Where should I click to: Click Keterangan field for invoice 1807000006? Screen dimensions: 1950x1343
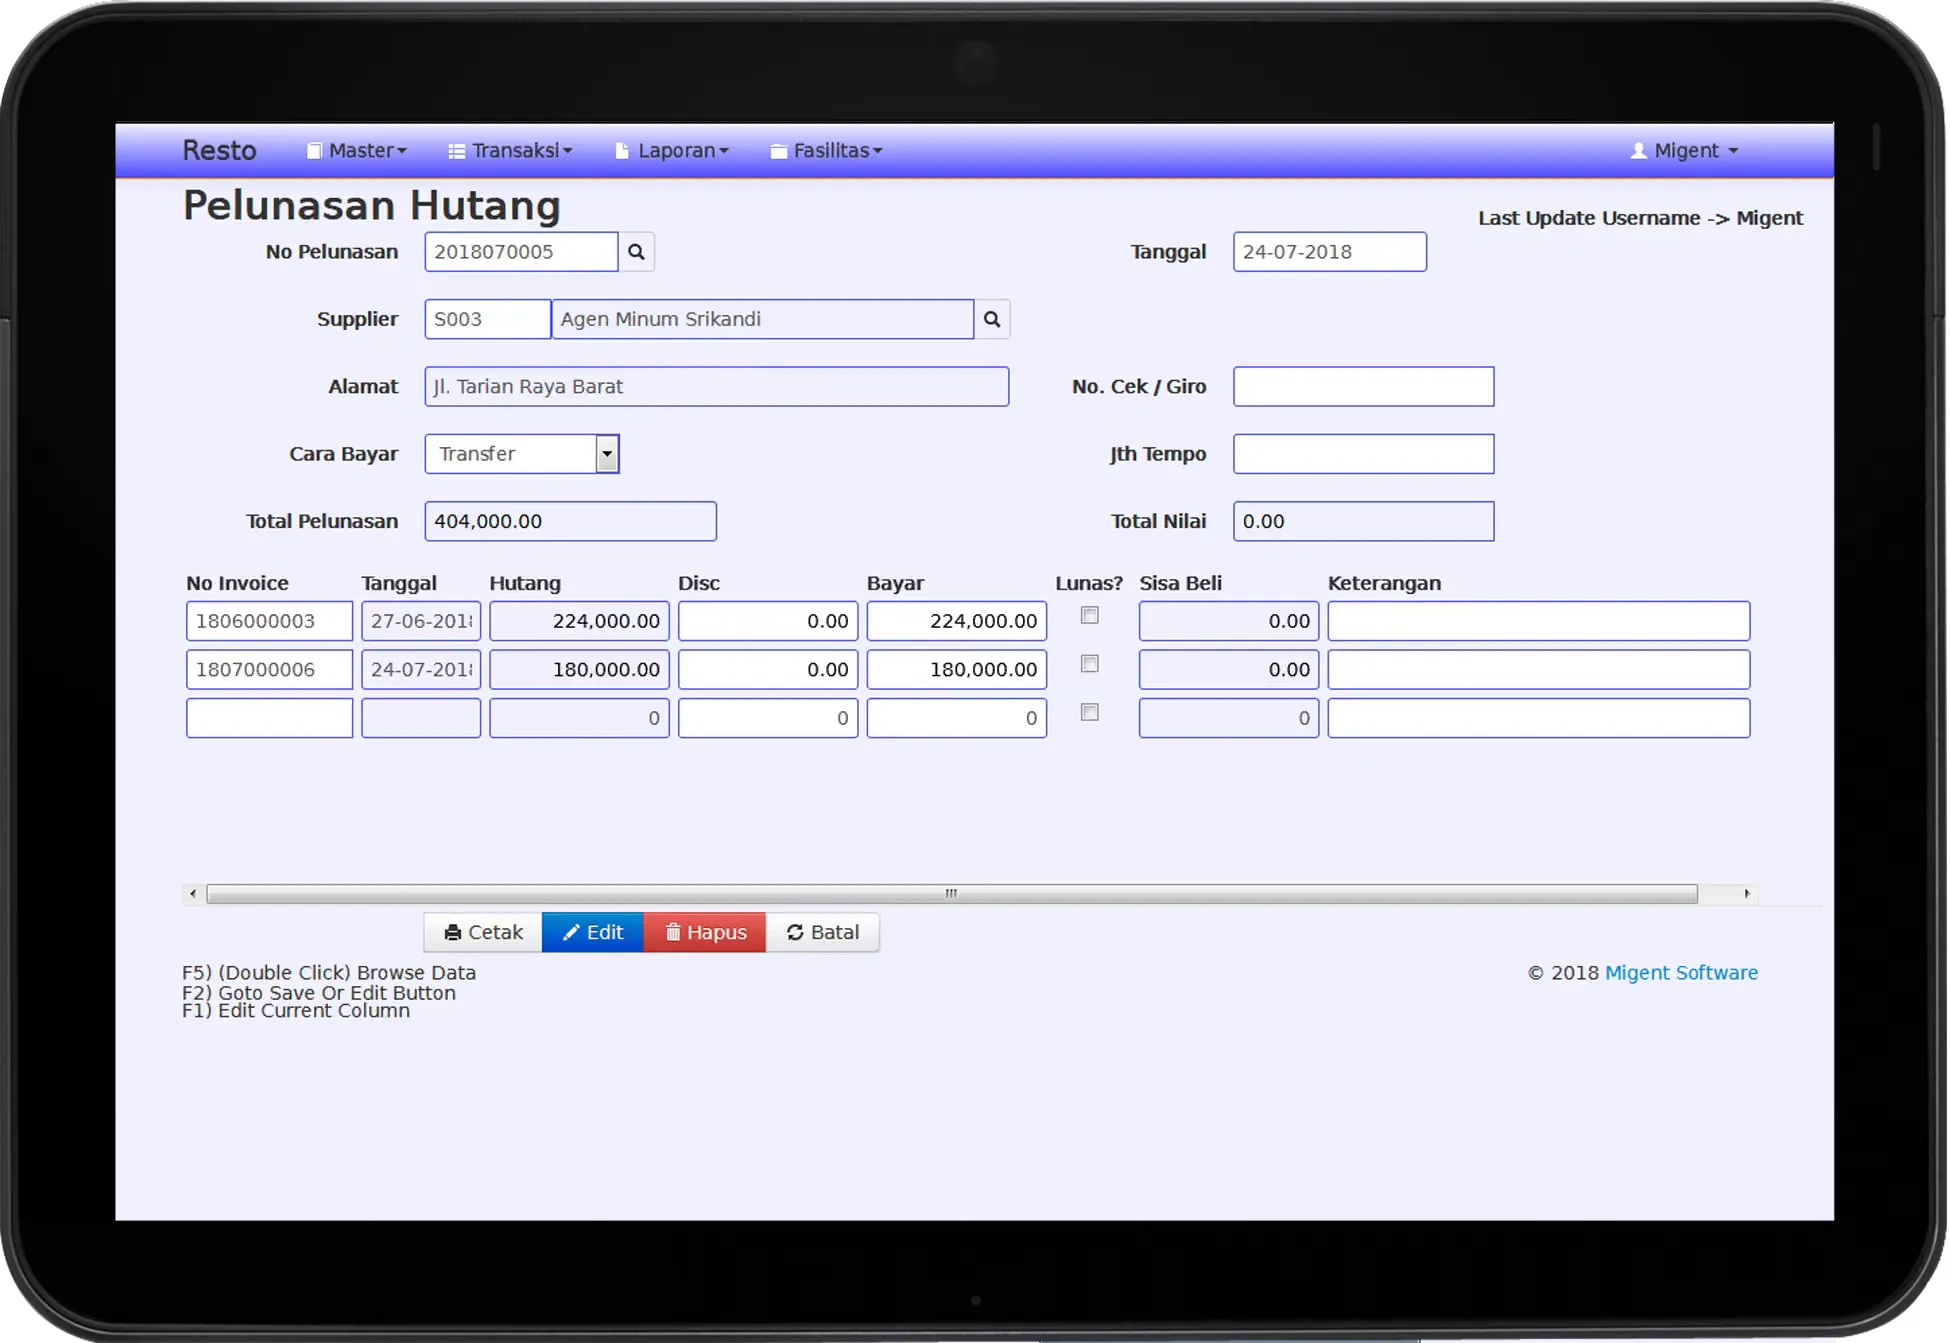click(1538, 670)
